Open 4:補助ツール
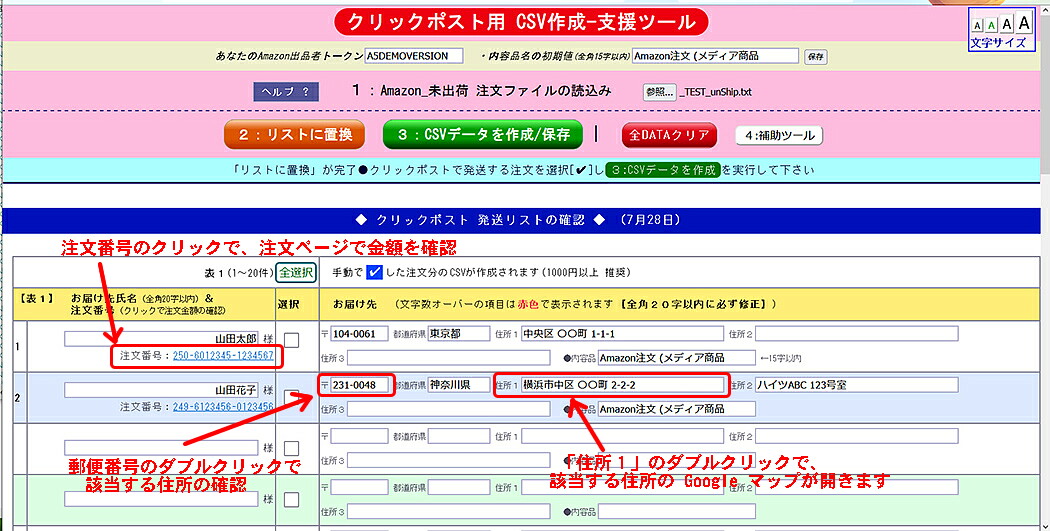This screenshot has width=1050, height=531. coord(779,135)
